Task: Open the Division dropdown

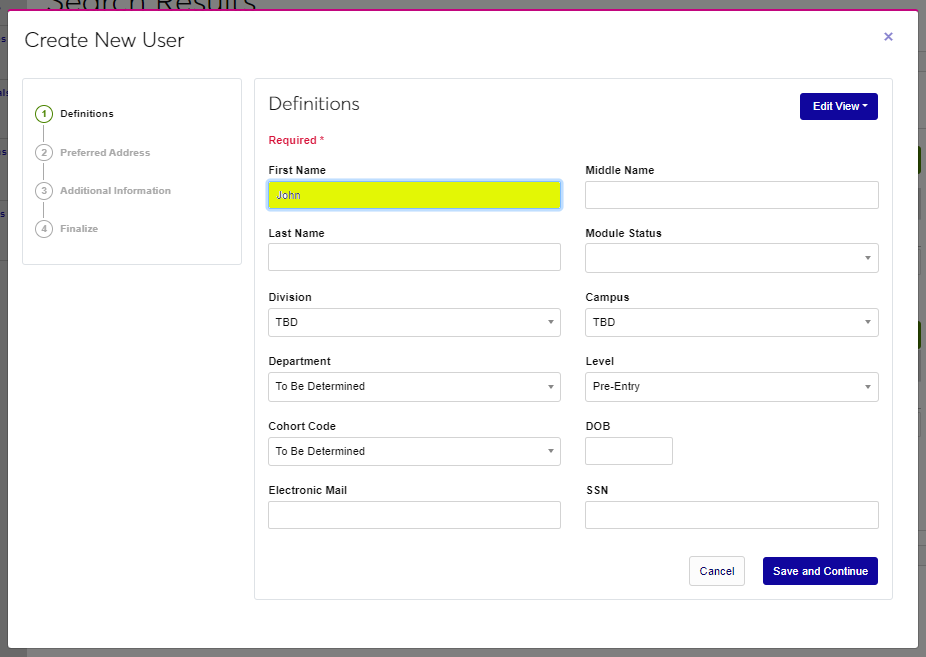Action: (414, 322)
